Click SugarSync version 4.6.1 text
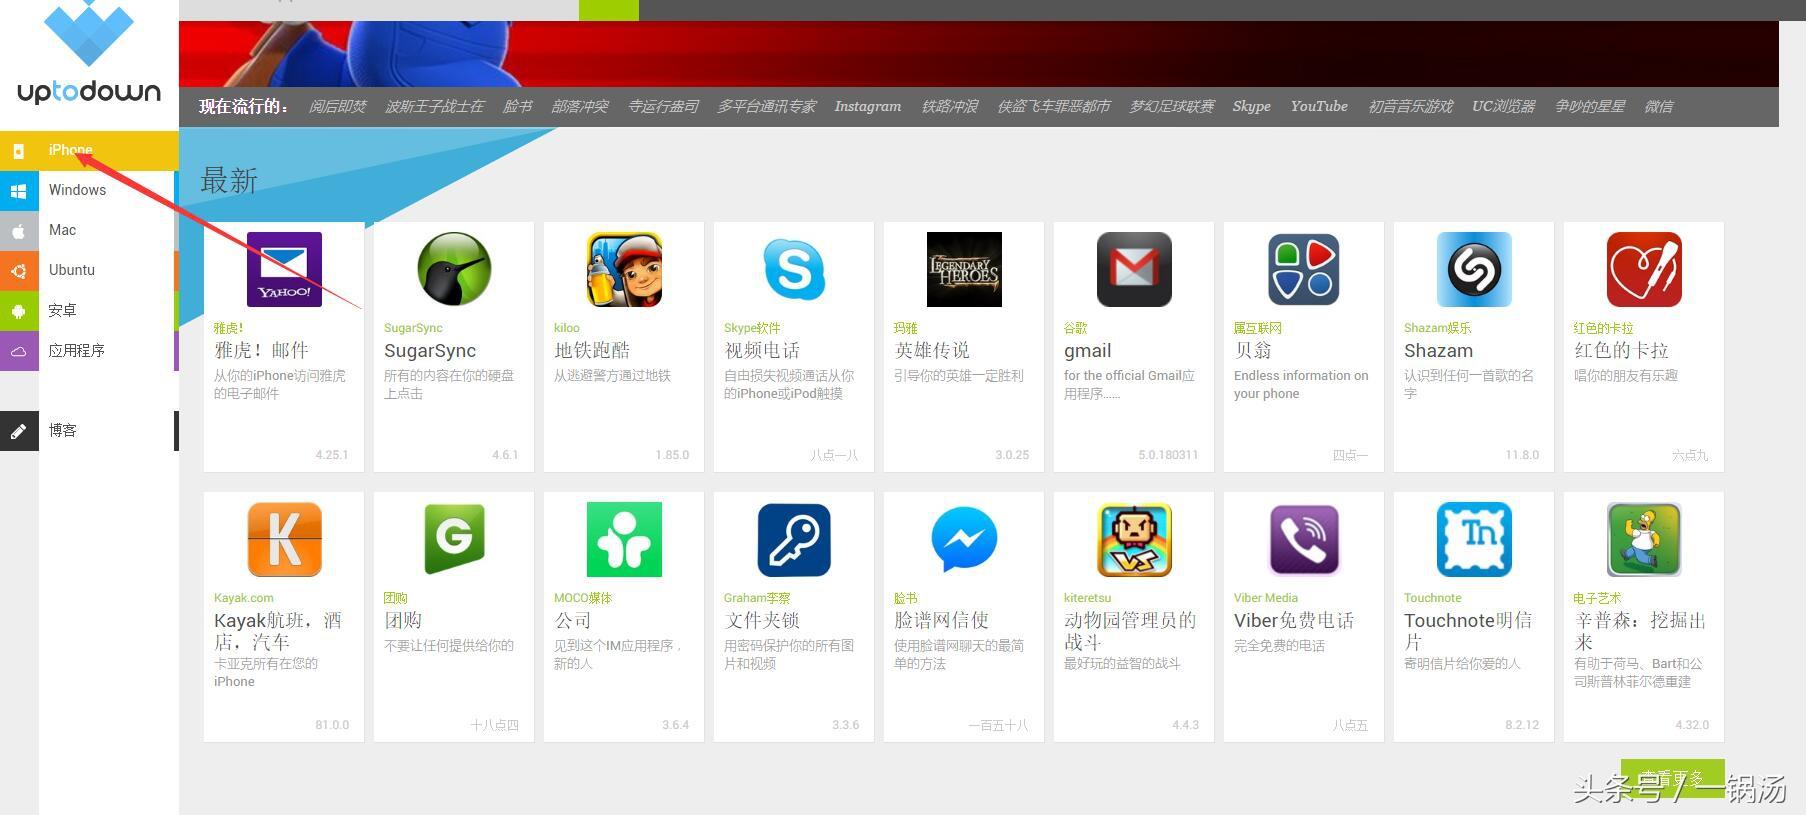The height and width of the screenshot is (815, 1806). pos(505,455)
